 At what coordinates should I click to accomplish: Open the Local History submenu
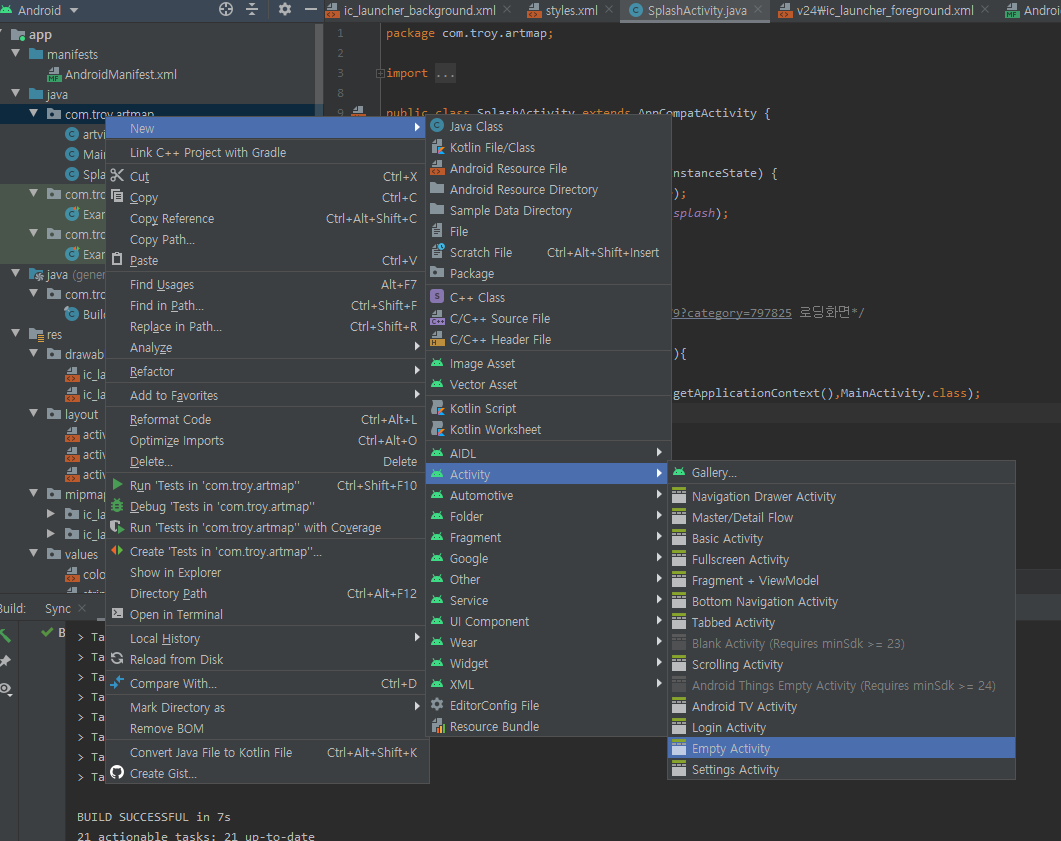click(x=267, y=638)
